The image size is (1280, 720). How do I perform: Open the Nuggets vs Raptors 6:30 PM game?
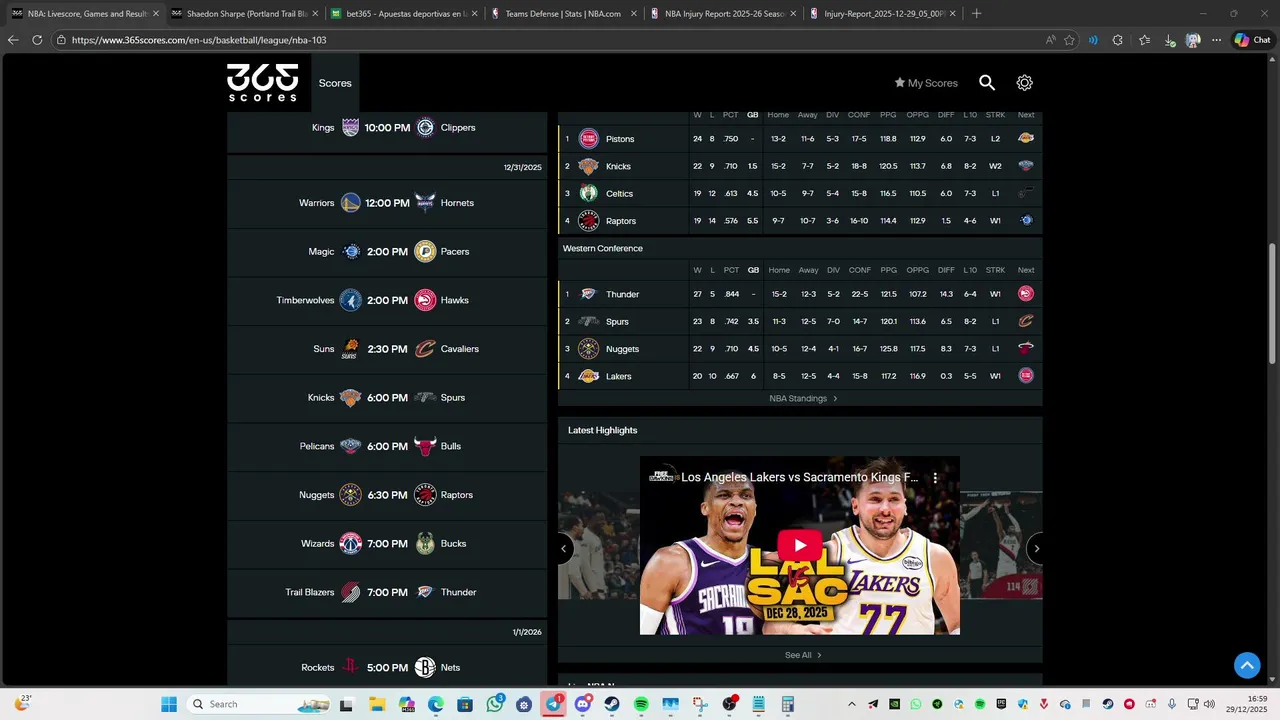click(x=387, y=495)
